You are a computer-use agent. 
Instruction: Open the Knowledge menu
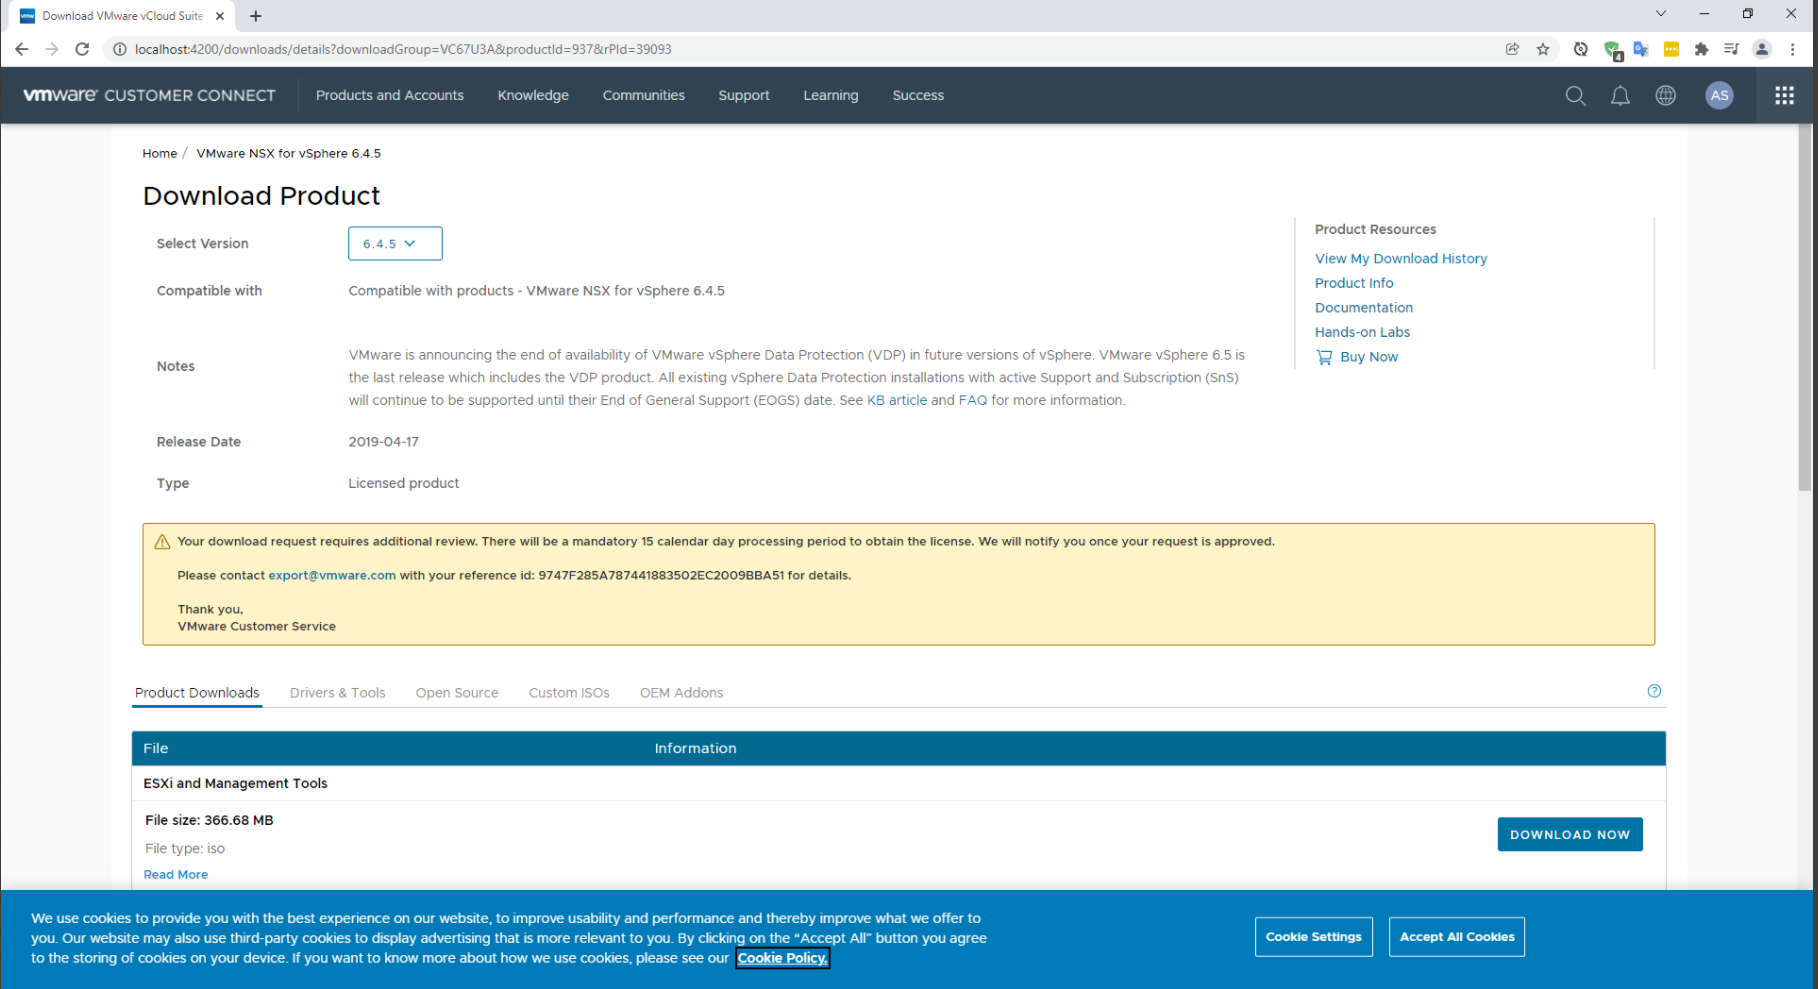pyautogui.click(x=533, y=96)
